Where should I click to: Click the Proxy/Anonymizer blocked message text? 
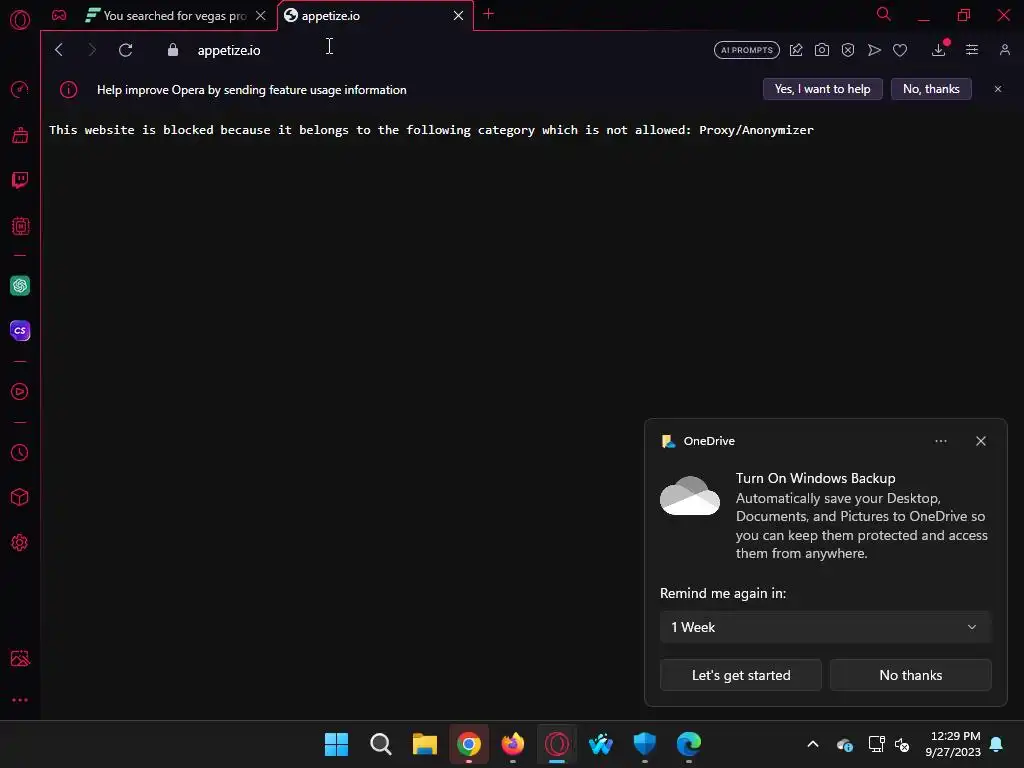(x=431, y=129)
